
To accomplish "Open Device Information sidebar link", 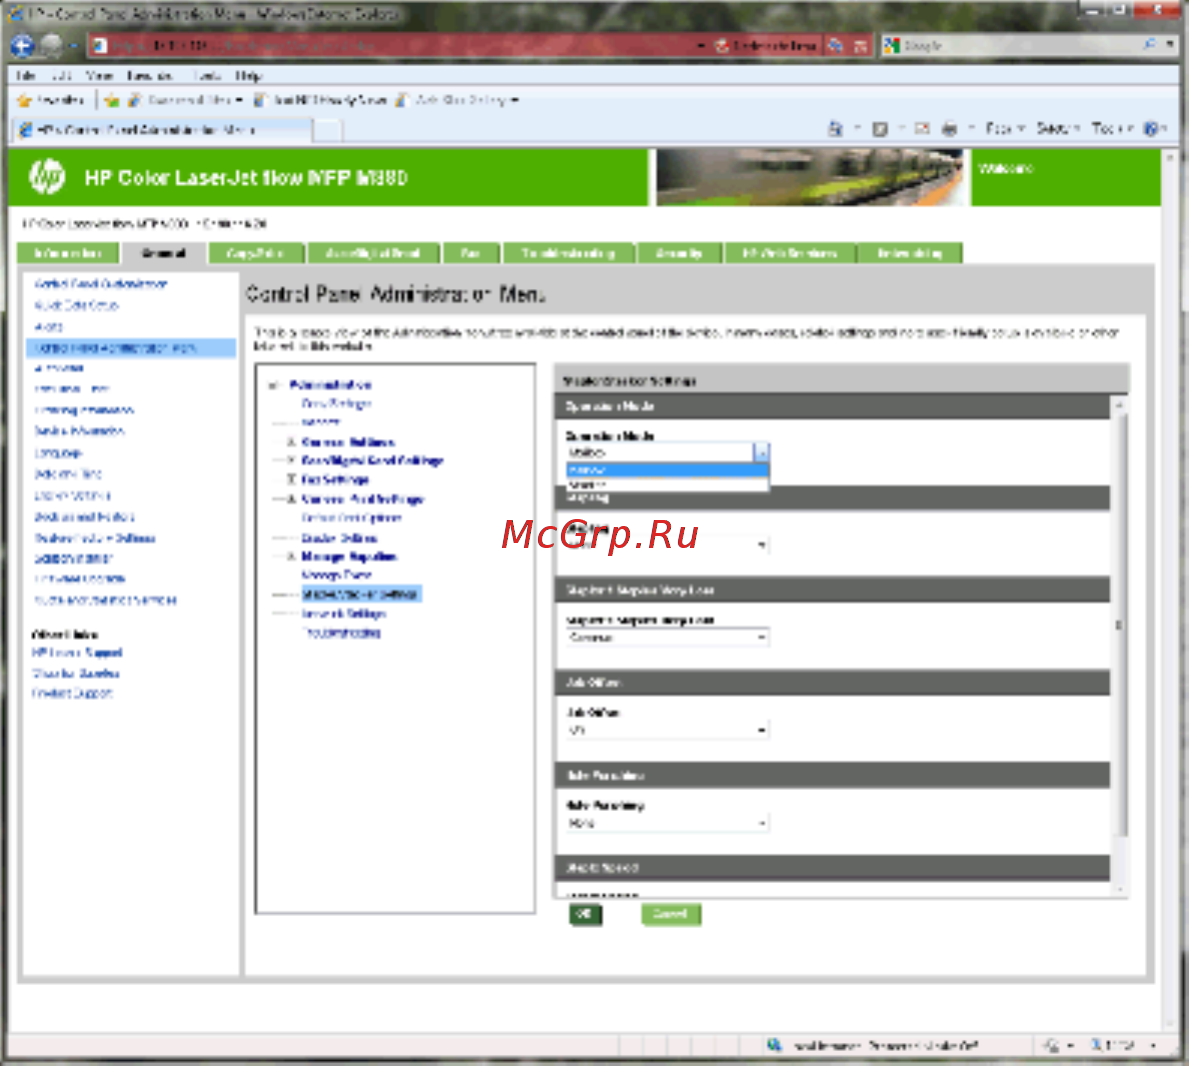I will (x=80, y=431).
